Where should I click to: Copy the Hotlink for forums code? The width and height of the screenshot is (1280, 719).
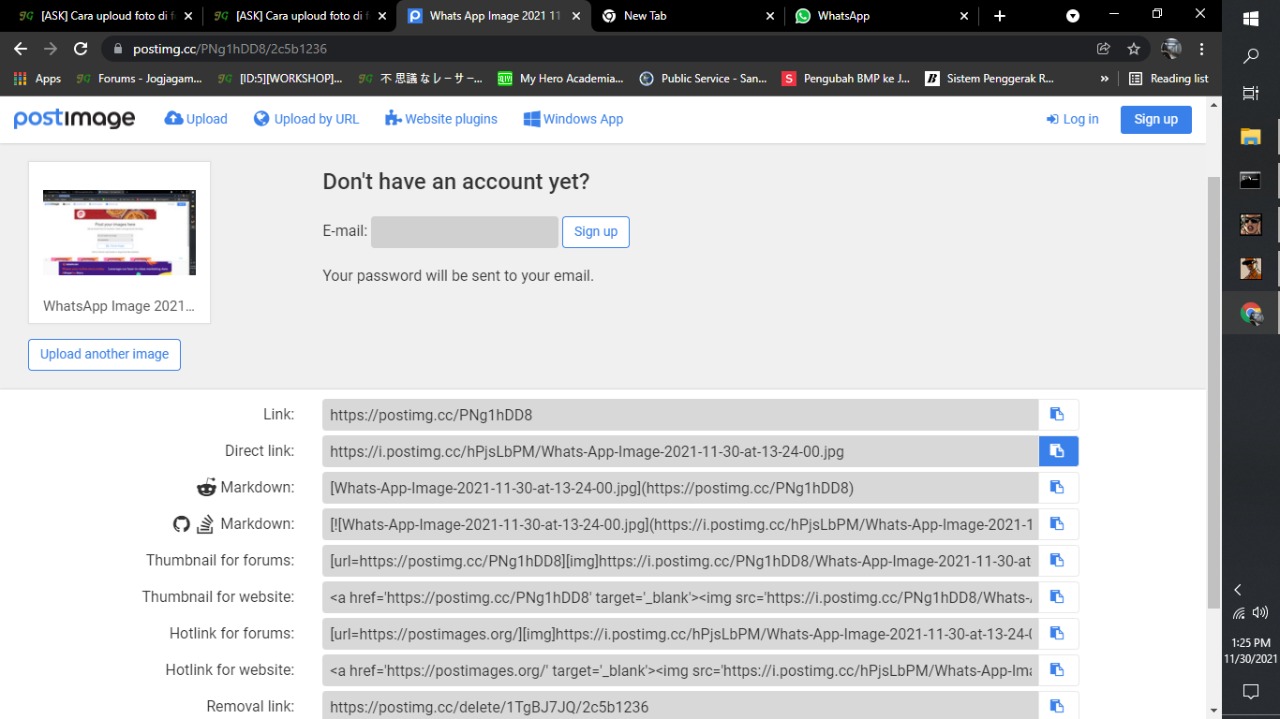1058,634
